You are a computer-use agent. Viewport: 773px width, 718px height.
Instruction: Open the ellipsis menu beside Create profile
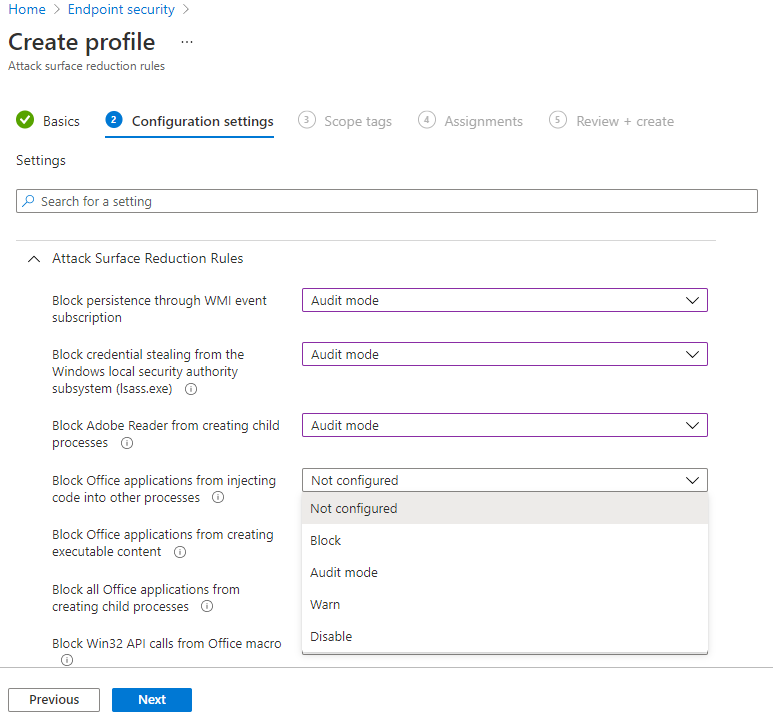point(187,42)
